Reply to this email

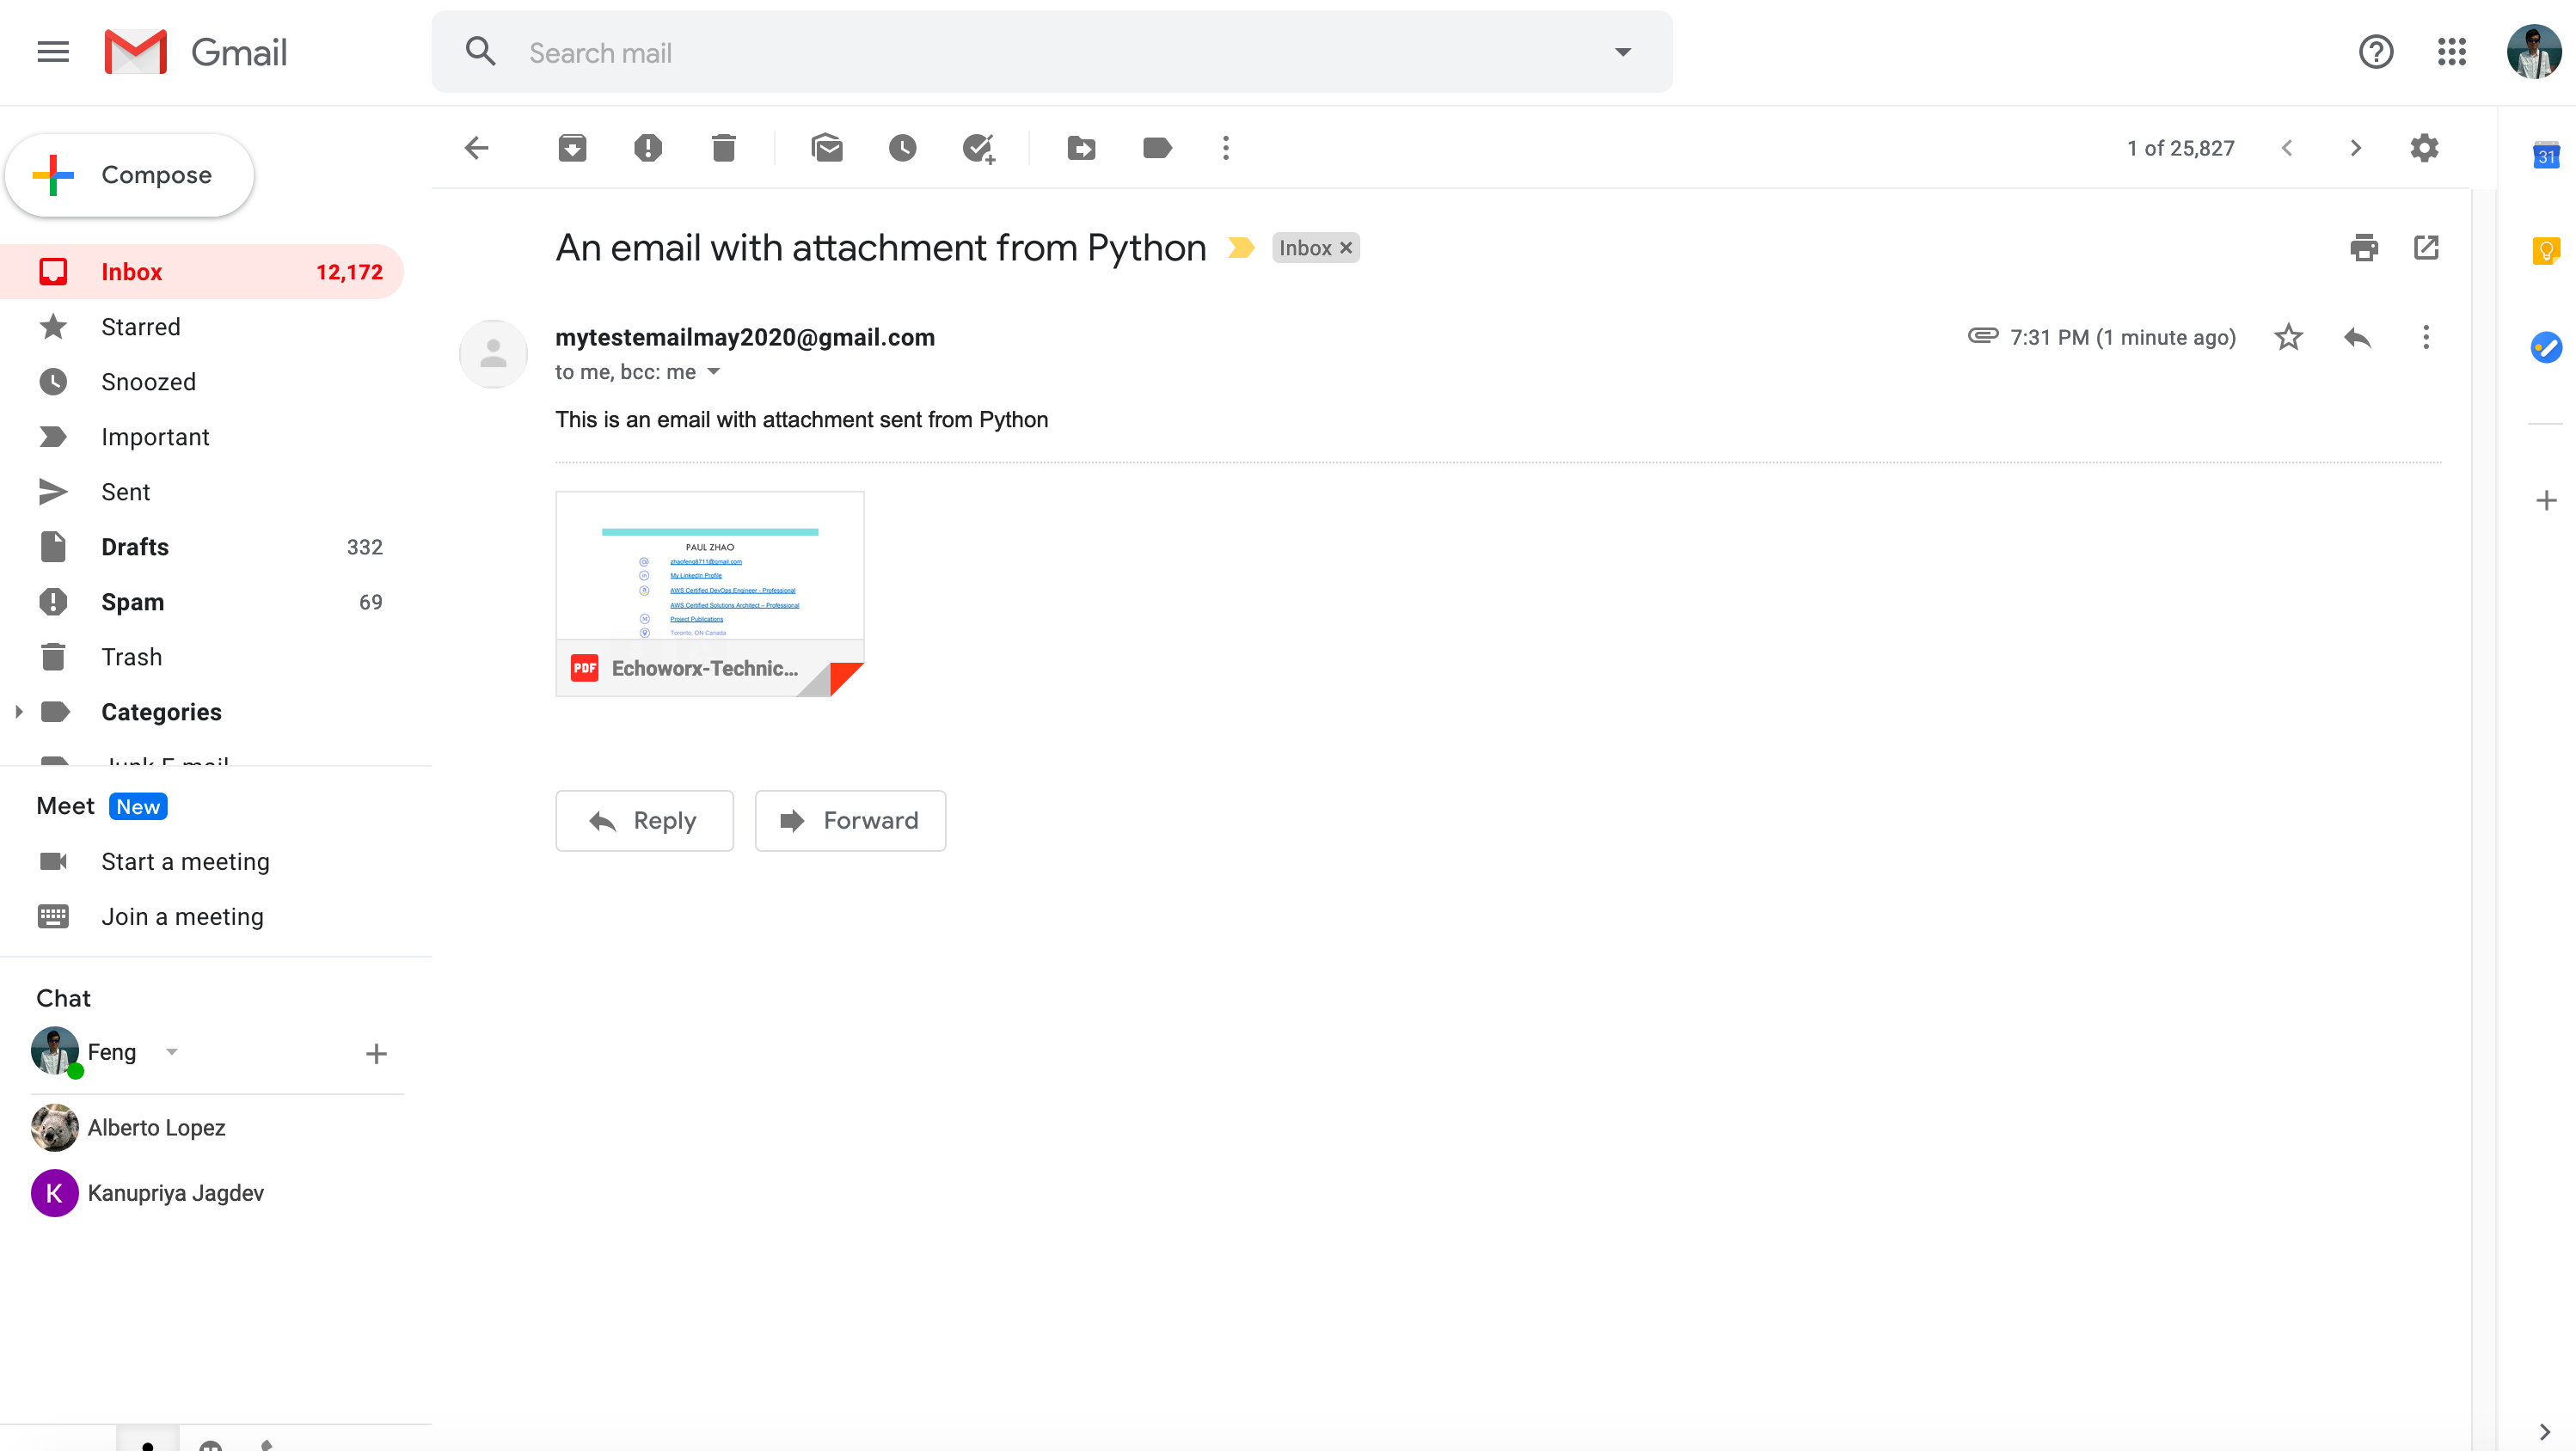pyautogui.click(x=644, y=820)
